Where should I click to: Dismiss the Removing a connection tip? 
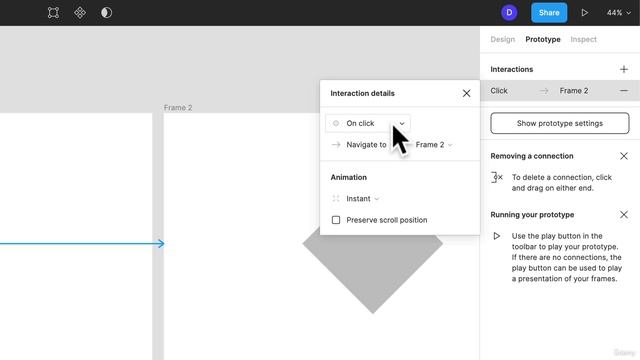coord(623,156)
